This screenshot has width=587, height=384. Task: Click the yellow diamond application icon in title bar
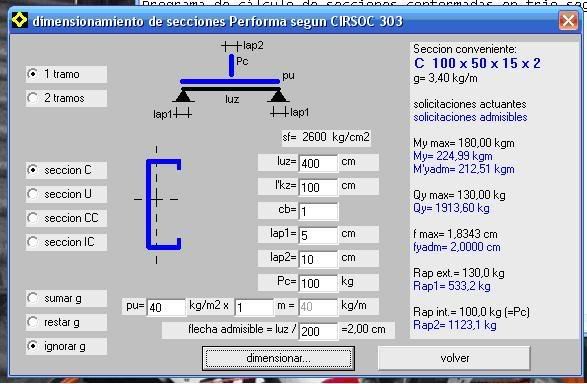point(19,20)
